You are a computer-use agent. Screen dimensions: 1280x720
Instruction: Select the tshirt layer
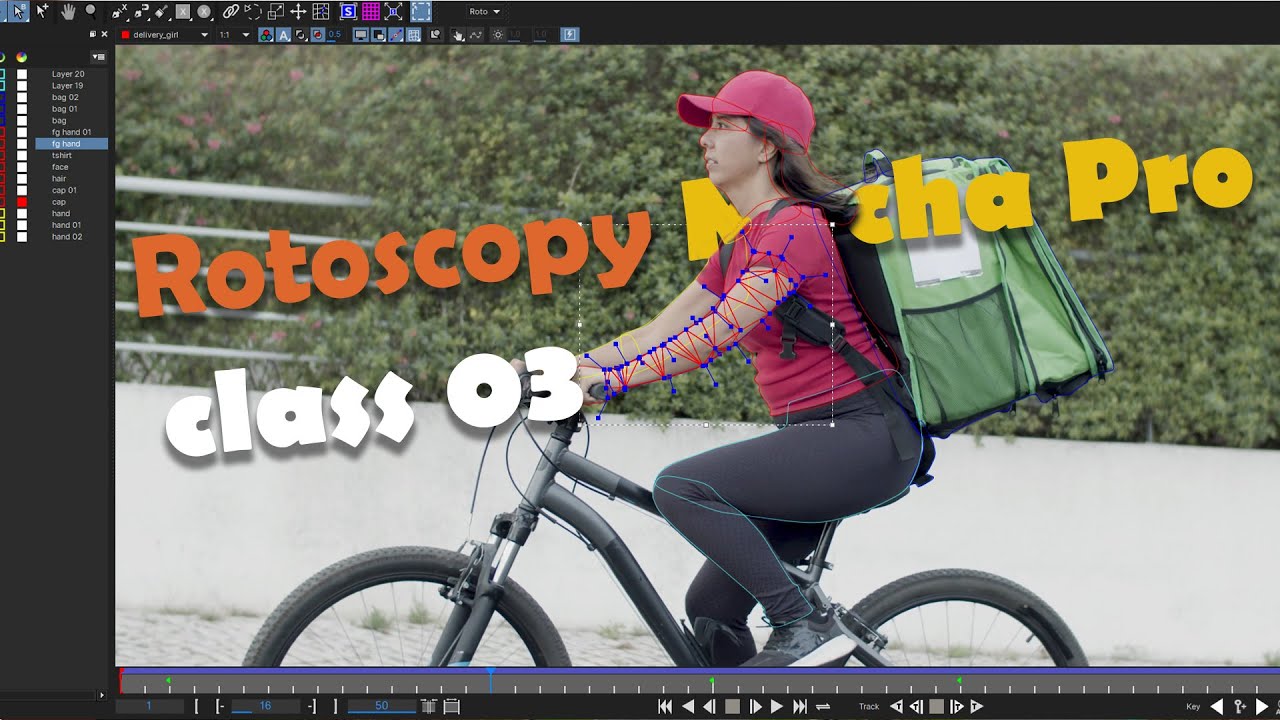click(x=62, y=155)
